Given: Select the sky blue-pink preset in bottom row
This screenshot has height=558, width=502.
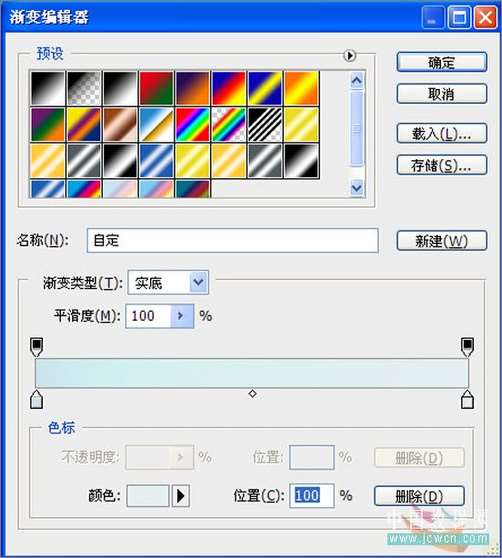Looking at the screenshot, I should 156,189.
